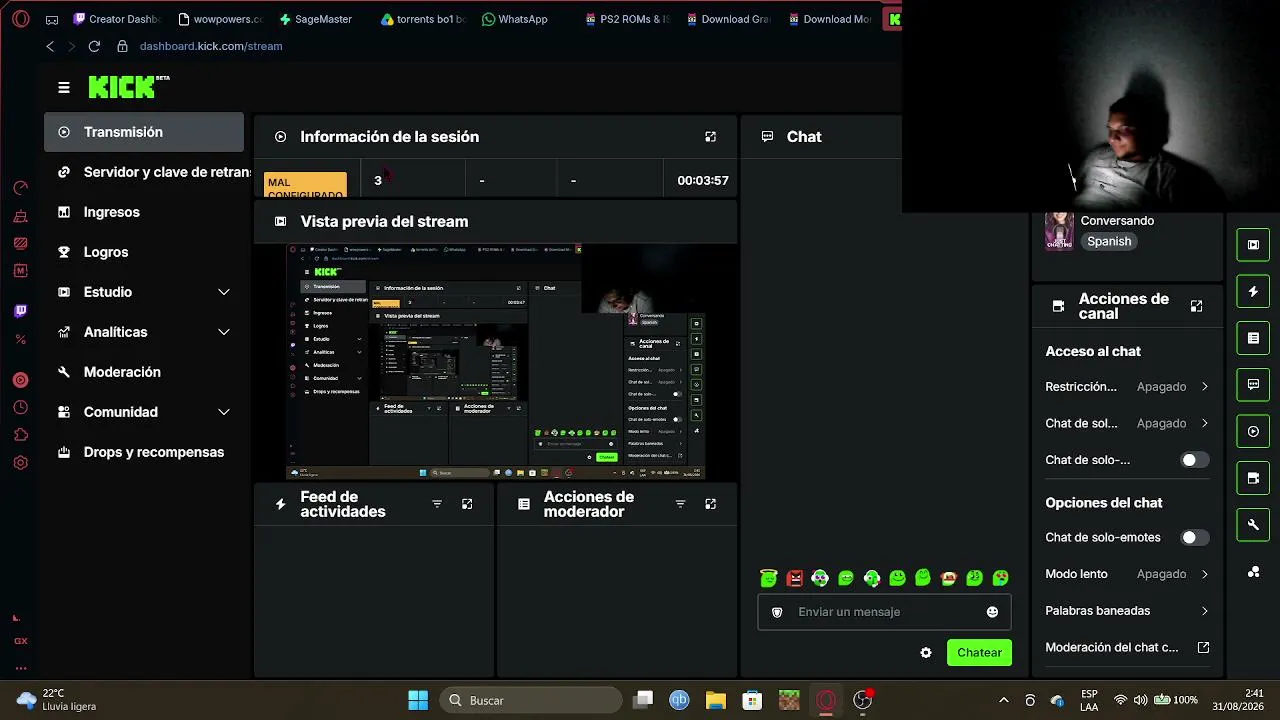The height and width of the screenshot is (720, 1280).
Task: Pop out the Información de la sesión panel
Action: click(711, 137)
